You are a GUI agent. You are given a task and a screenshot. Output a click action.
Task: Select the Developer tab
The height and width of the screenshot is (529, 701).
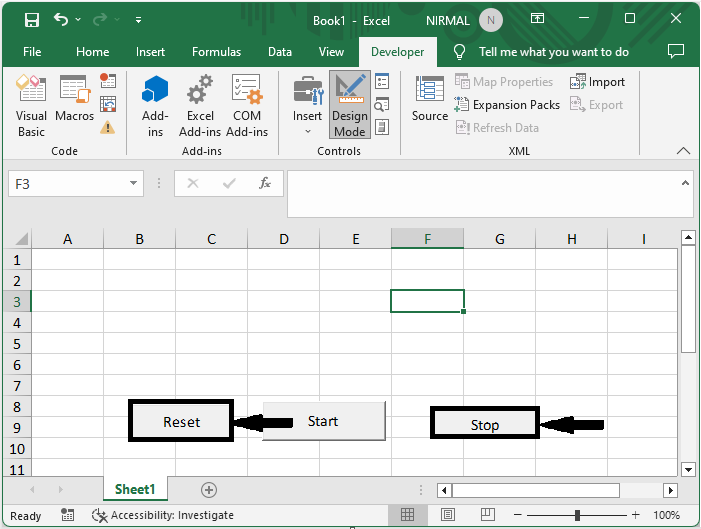tap(397, 52)
